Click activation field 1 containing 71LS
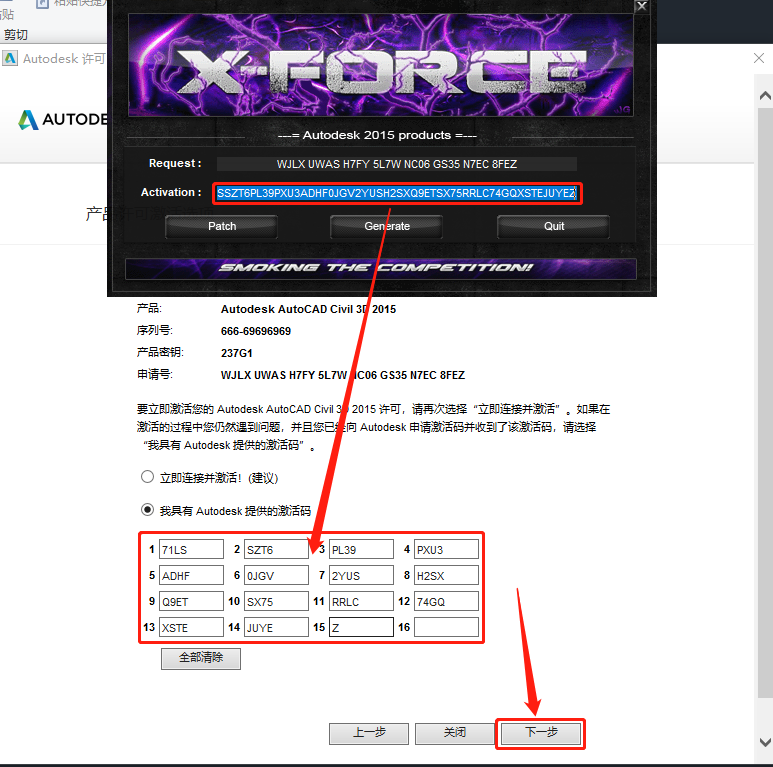773x767 pixels. point(191,549)
